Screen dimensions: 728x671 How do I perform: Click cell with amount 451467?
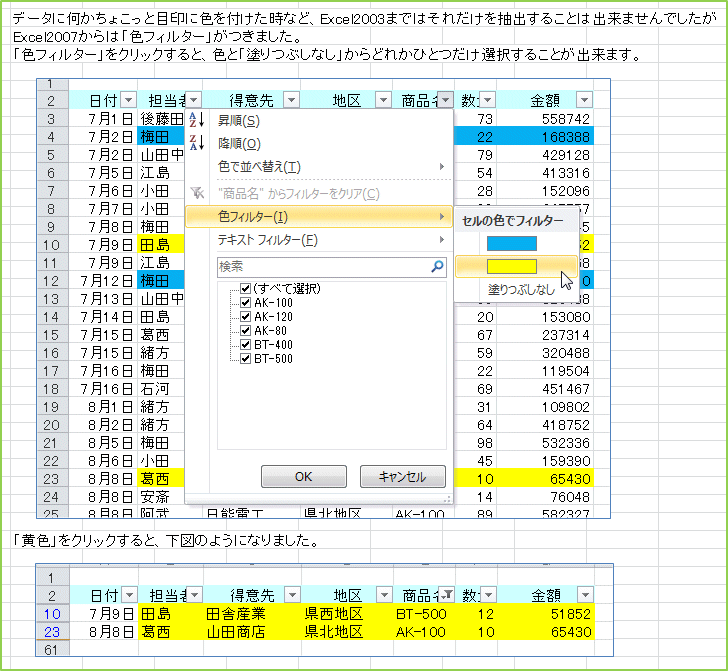pyautogui.click(x=545, y=389)
